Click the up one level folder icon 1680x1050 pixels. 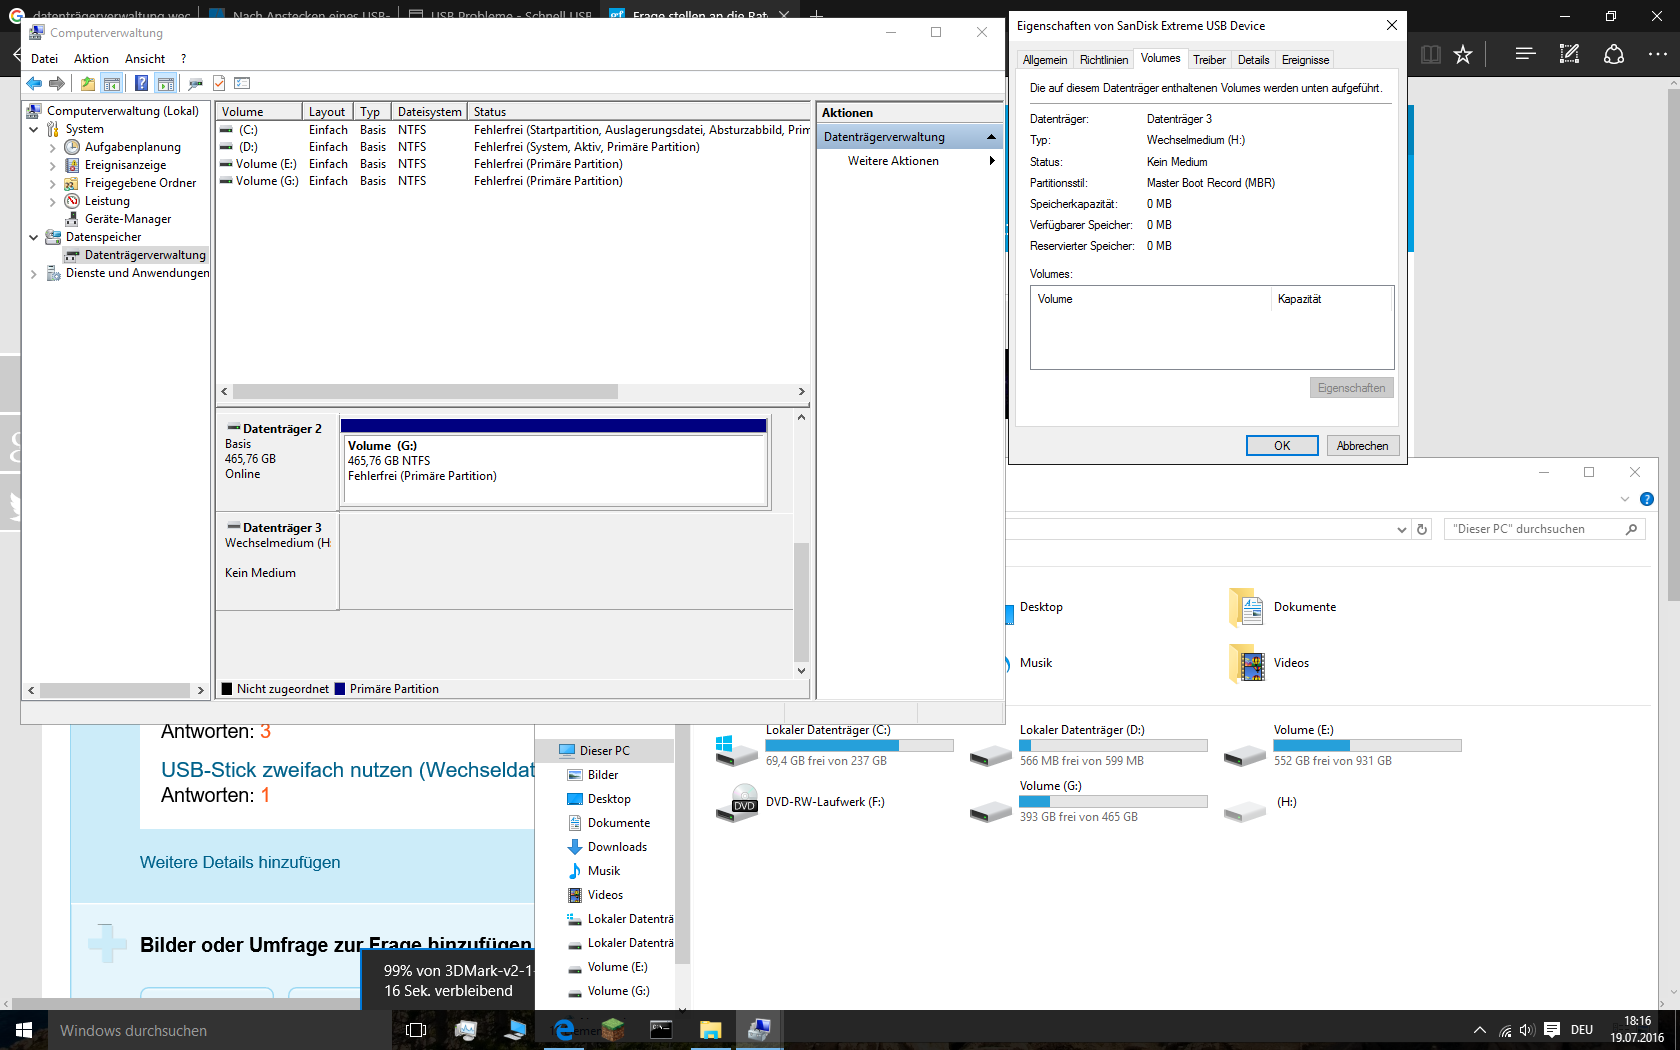88,84
